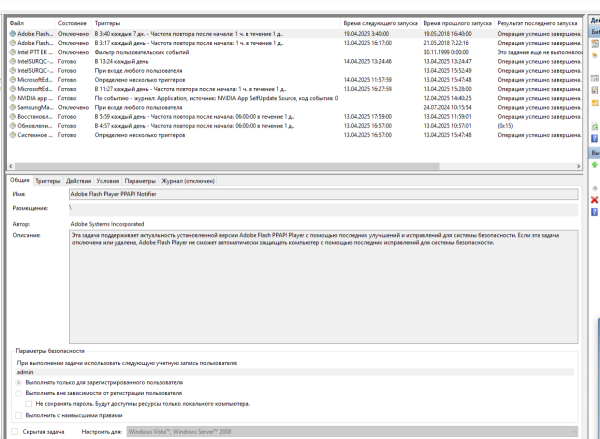
Task: Select 'Выполнять вне зависимости от регистрации' radio
Action: tap(18, 393)
